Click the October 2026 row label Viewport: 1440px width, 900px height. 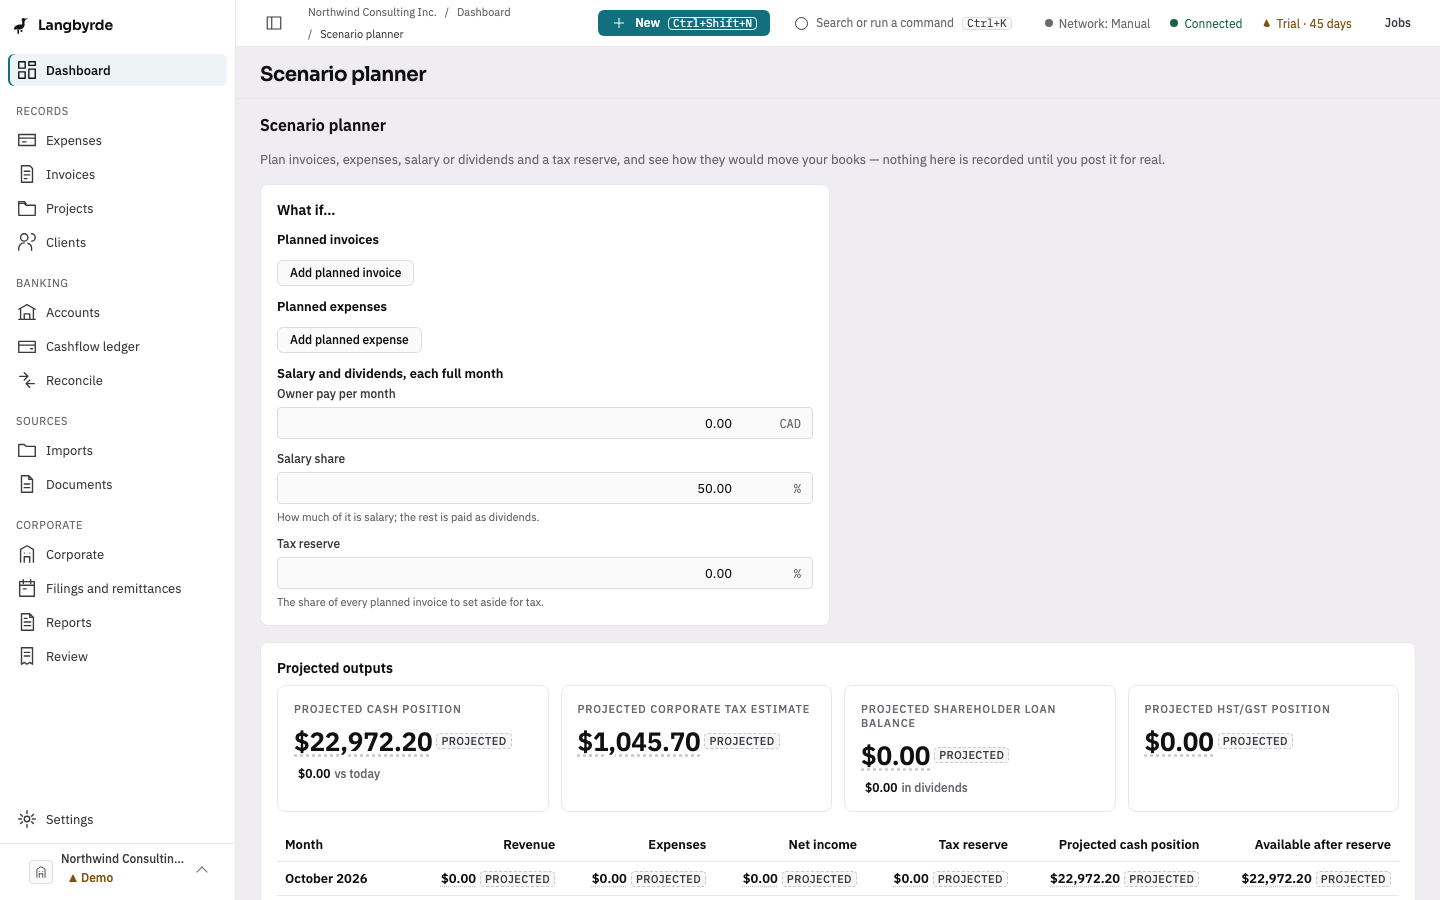(326, 879)
